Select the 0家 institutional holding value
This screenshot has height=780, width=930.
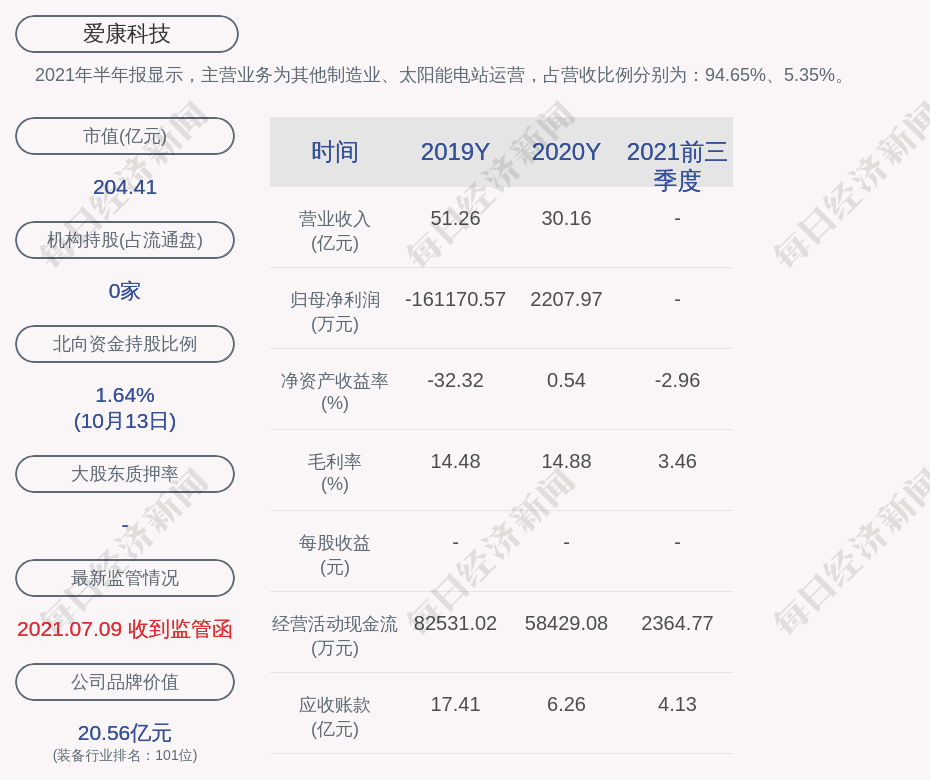(125, 291)
